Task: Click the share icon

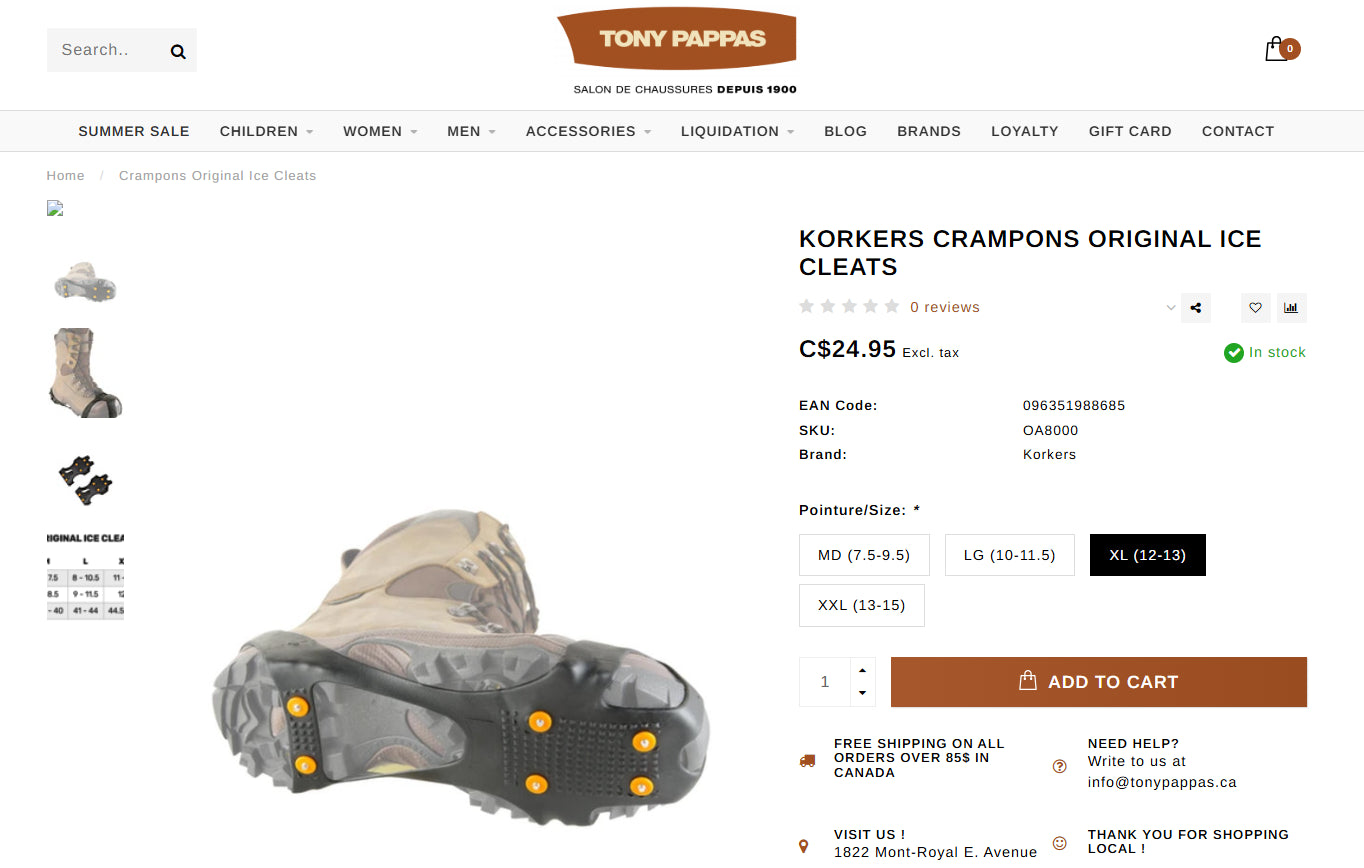Action: 1196,308
